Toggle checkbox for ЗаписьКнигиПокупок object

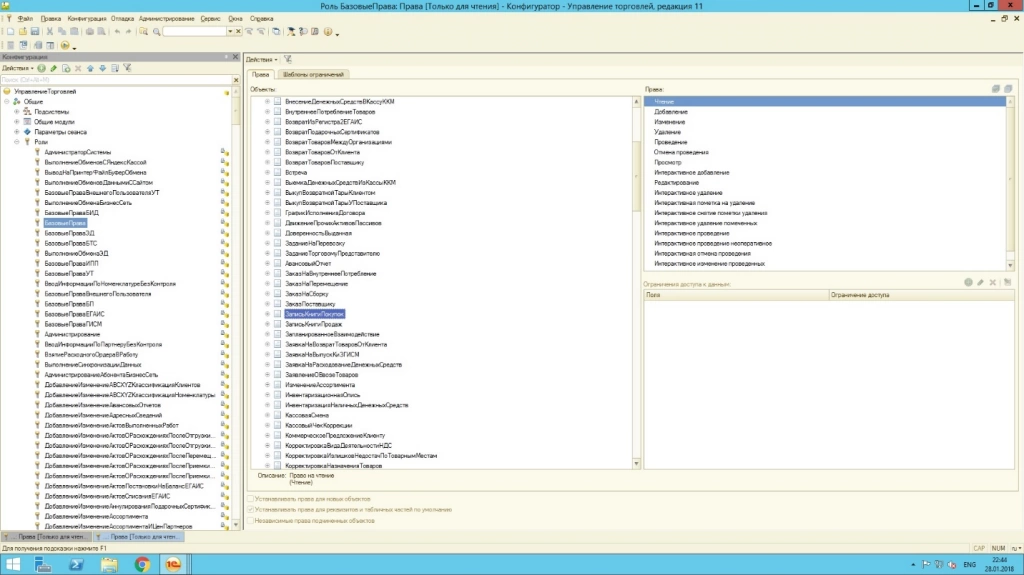278,313
